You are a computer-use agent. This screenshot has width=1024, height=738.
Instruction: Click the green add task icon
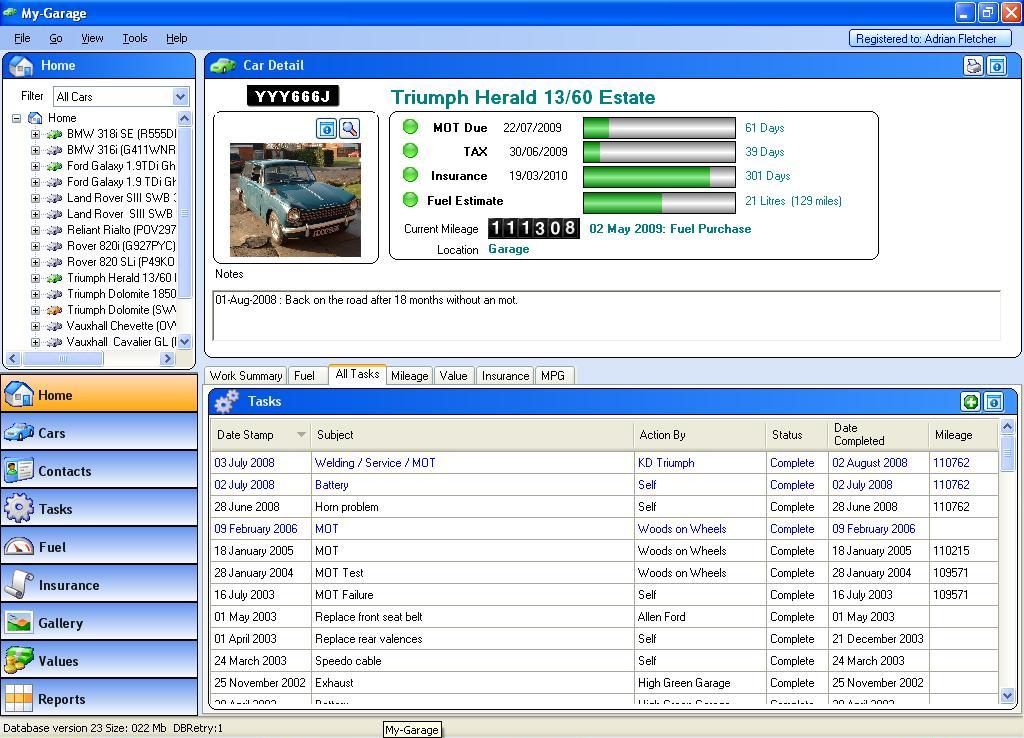click(x=970, y=402)
